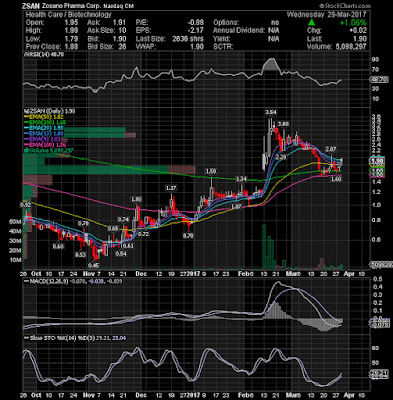
Task: Click the 0.53 price annotation
Action: pyautogui.click(x=80, y=255)
